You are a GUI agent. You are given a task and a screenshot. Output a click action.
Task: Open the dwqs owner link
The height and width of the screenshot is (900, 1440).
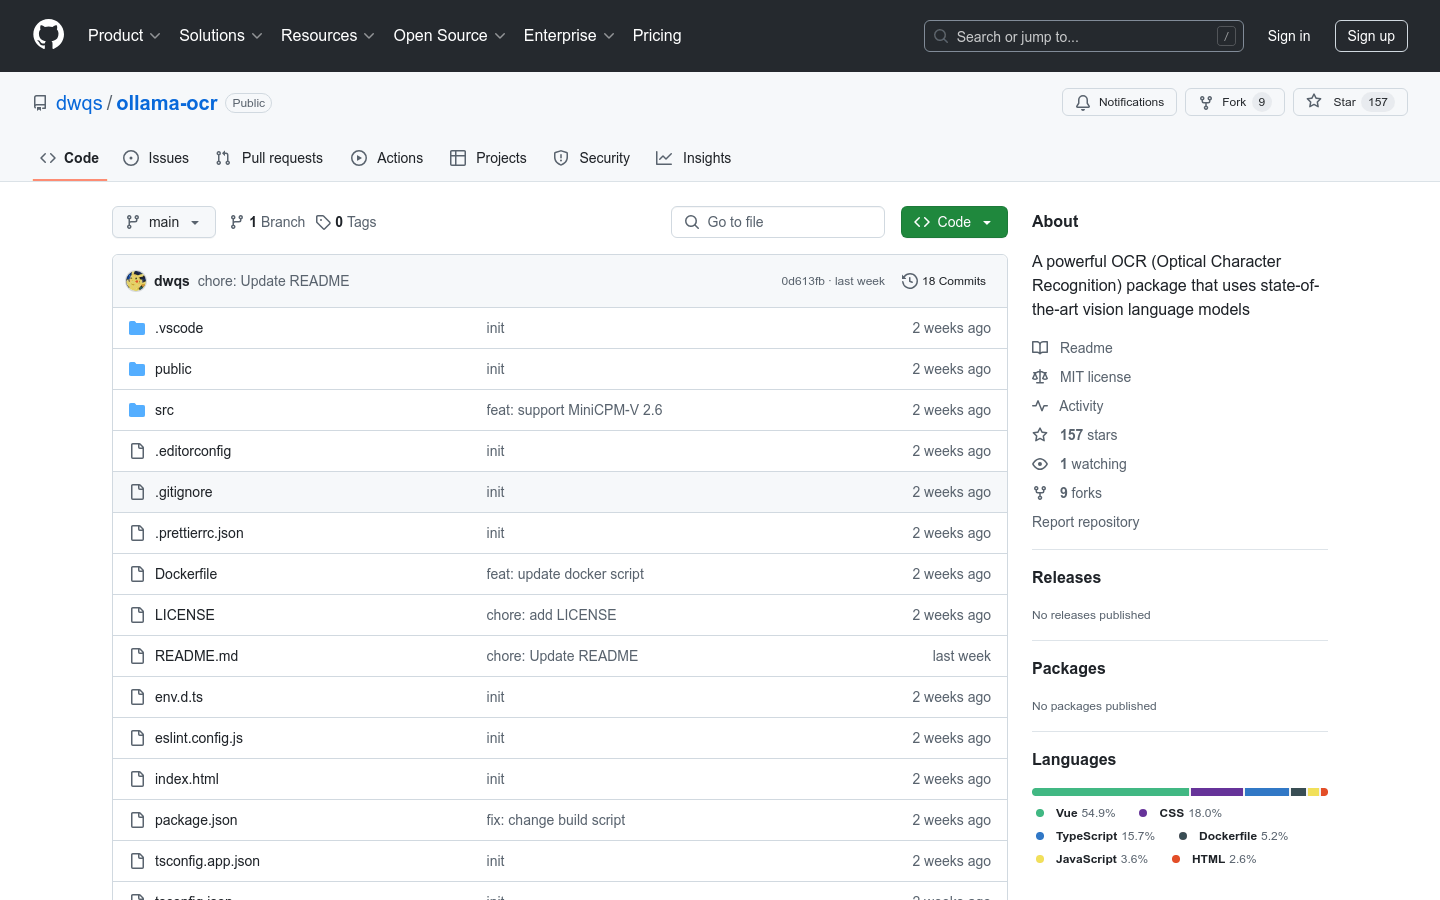pos(79,103)
